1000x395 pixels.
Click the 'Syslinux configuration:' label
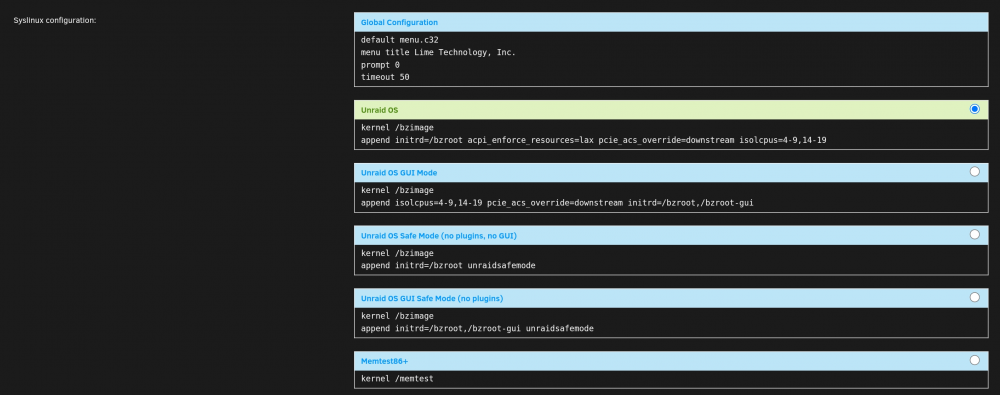(x=55, y=20)
